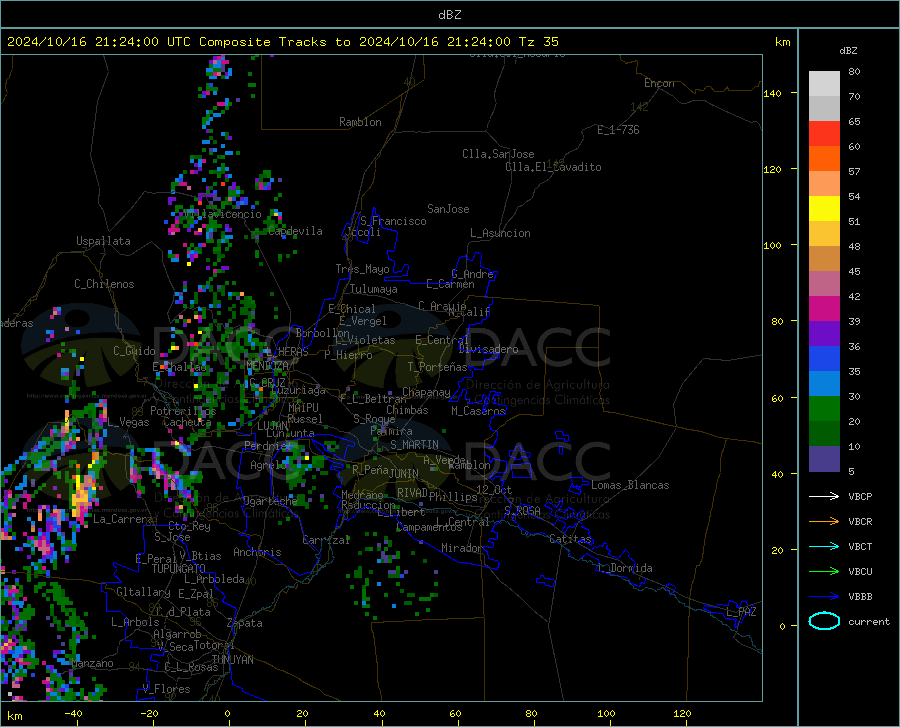Click the 'Encon' map label

pyautogui.click(x=659, y=83)
